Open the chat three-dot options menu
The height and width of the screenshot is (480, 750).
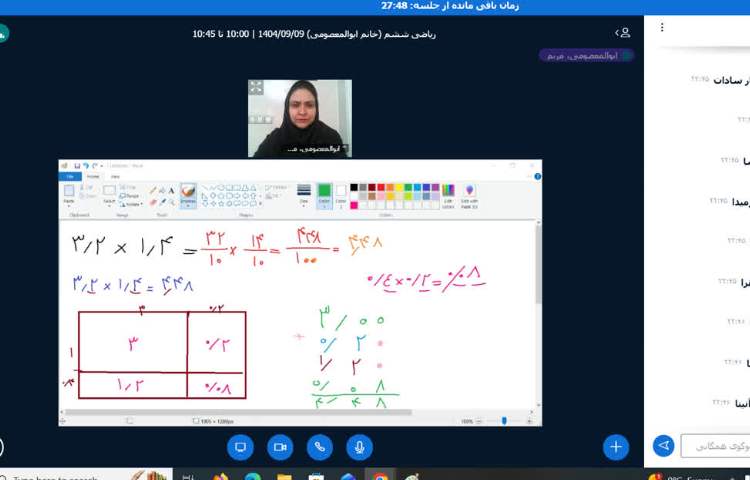coord(662,28)
